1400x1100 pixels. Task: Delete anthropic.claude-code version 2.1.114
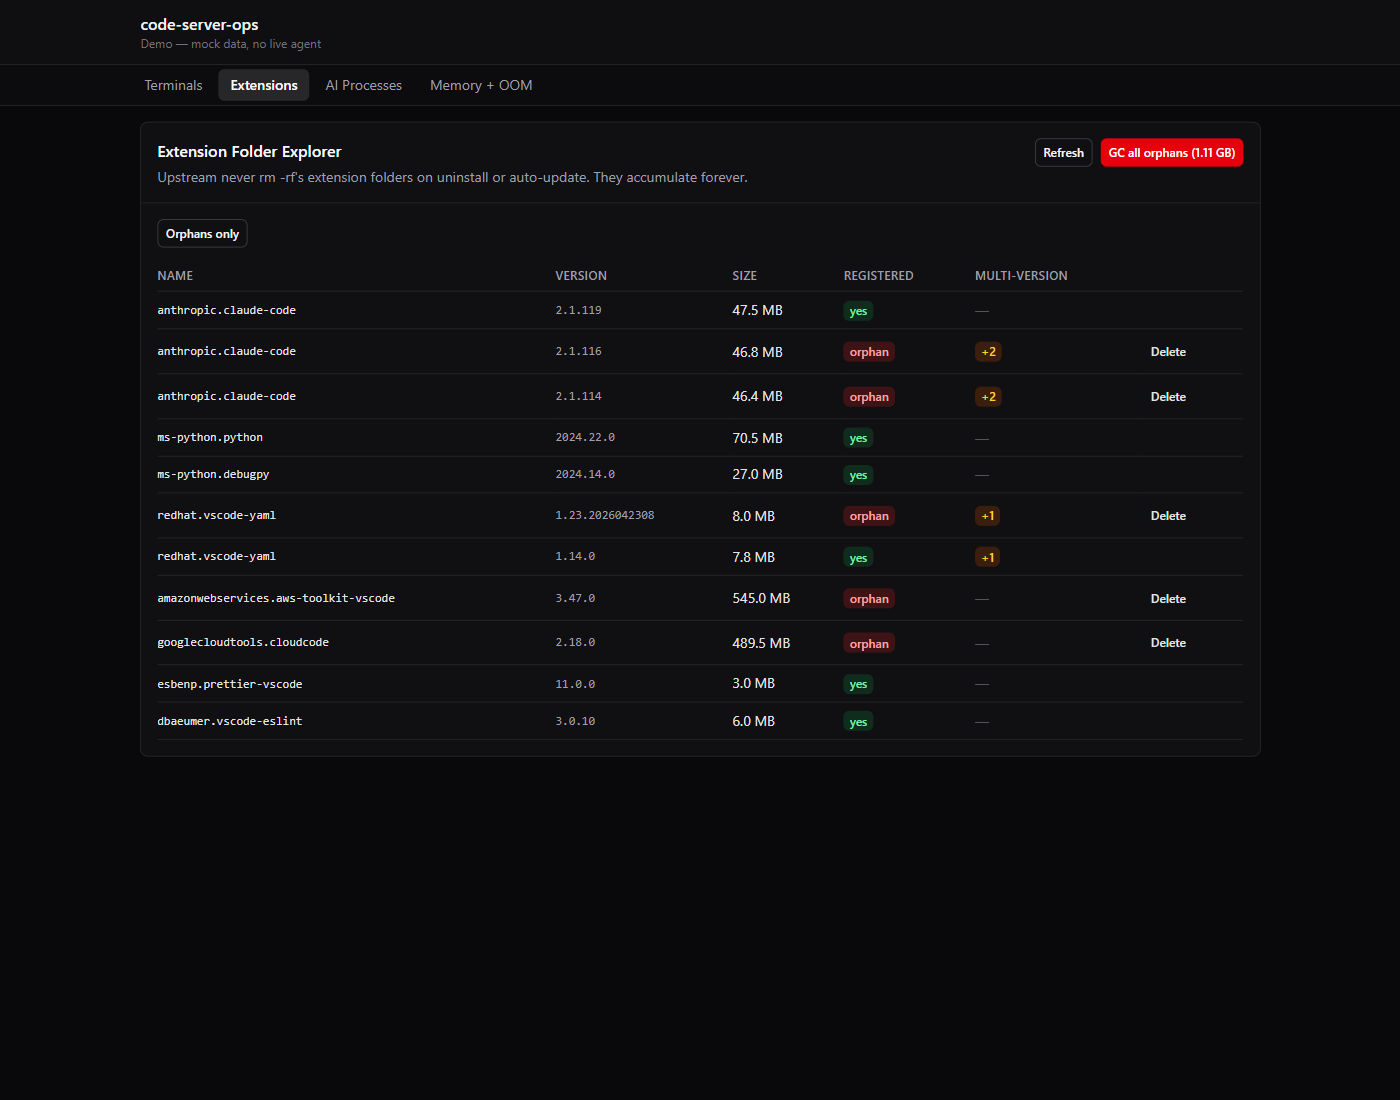pos(1168,397)
